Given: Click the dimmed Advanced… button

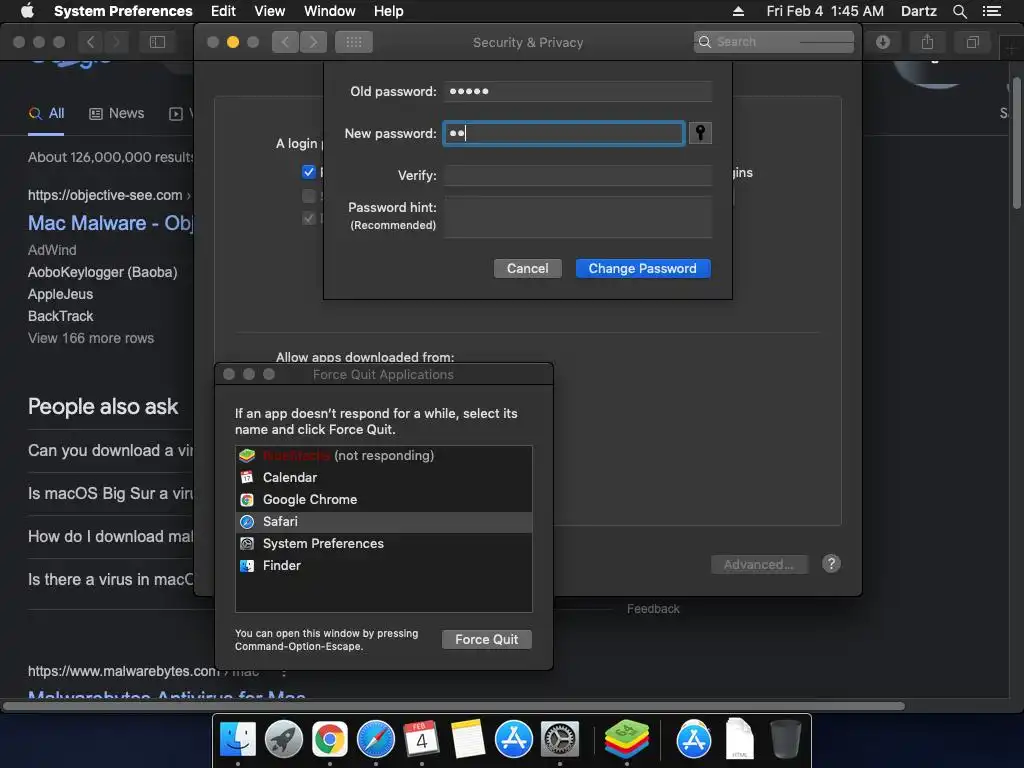Looking at the screenshot, I should coord(759,564).
